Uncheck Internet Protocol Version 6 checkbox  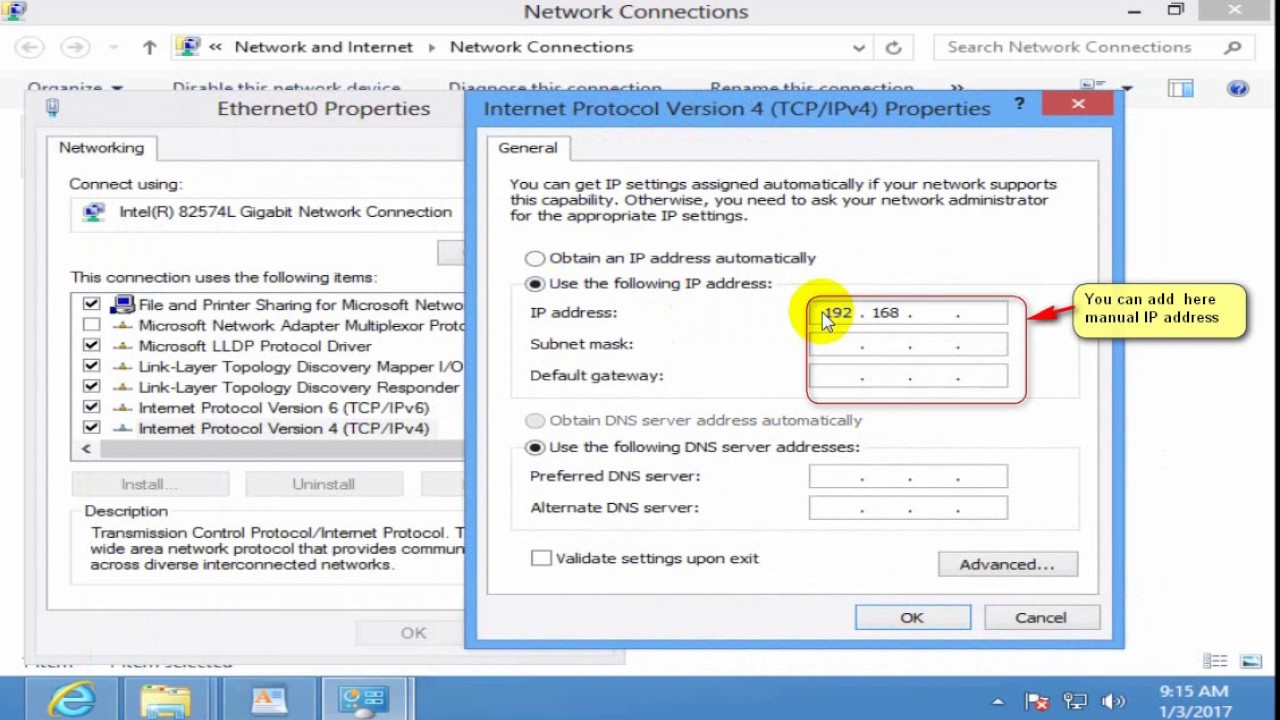pos(91,408)
